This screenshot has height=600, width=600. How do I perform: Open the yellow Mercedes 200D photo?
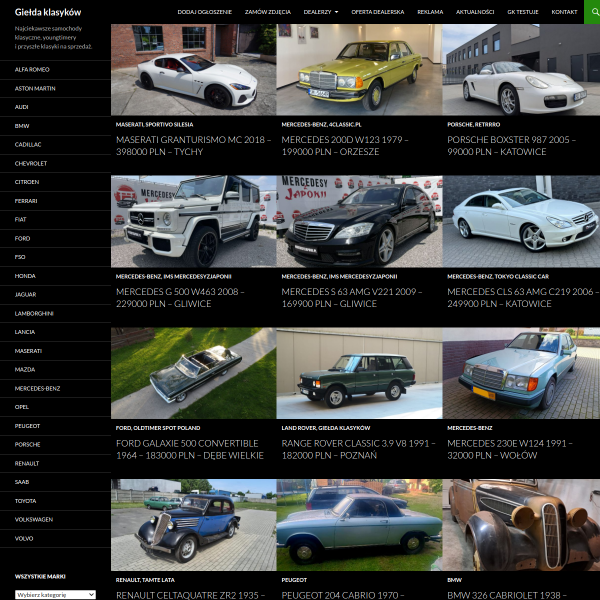[x=359, y=70]
